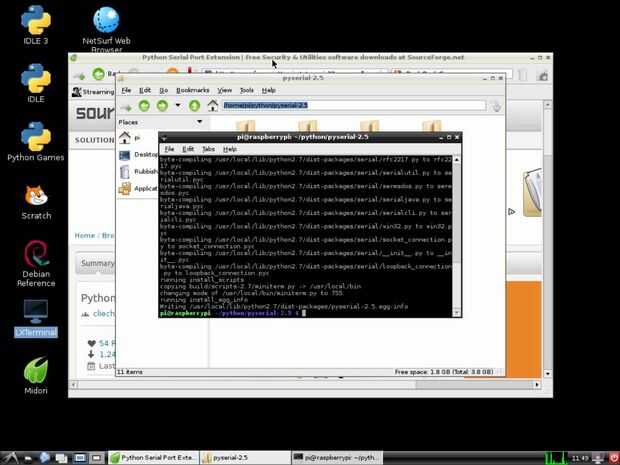Image resolution: width=620 pixels, height=465 pixels.
Task: Click CPU usage monitor on taskbar
Action: pos(554,458)
